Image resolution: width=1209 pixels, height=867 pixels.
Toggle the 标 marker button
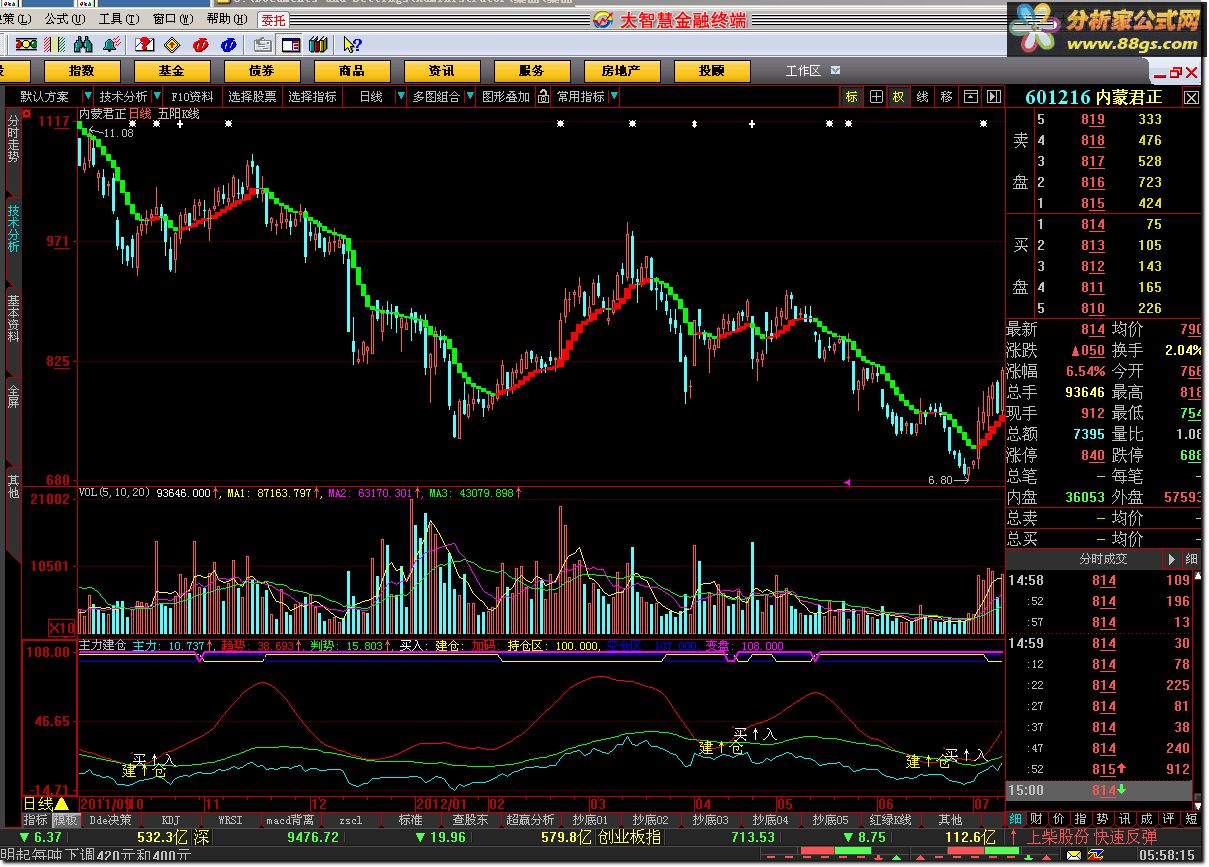(x=852, y=97)
